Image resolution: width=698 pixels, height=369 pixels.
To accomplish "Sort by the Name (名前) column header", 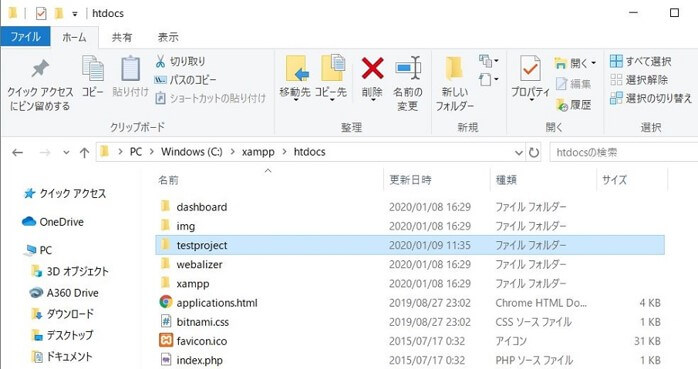I will [268, 180].
